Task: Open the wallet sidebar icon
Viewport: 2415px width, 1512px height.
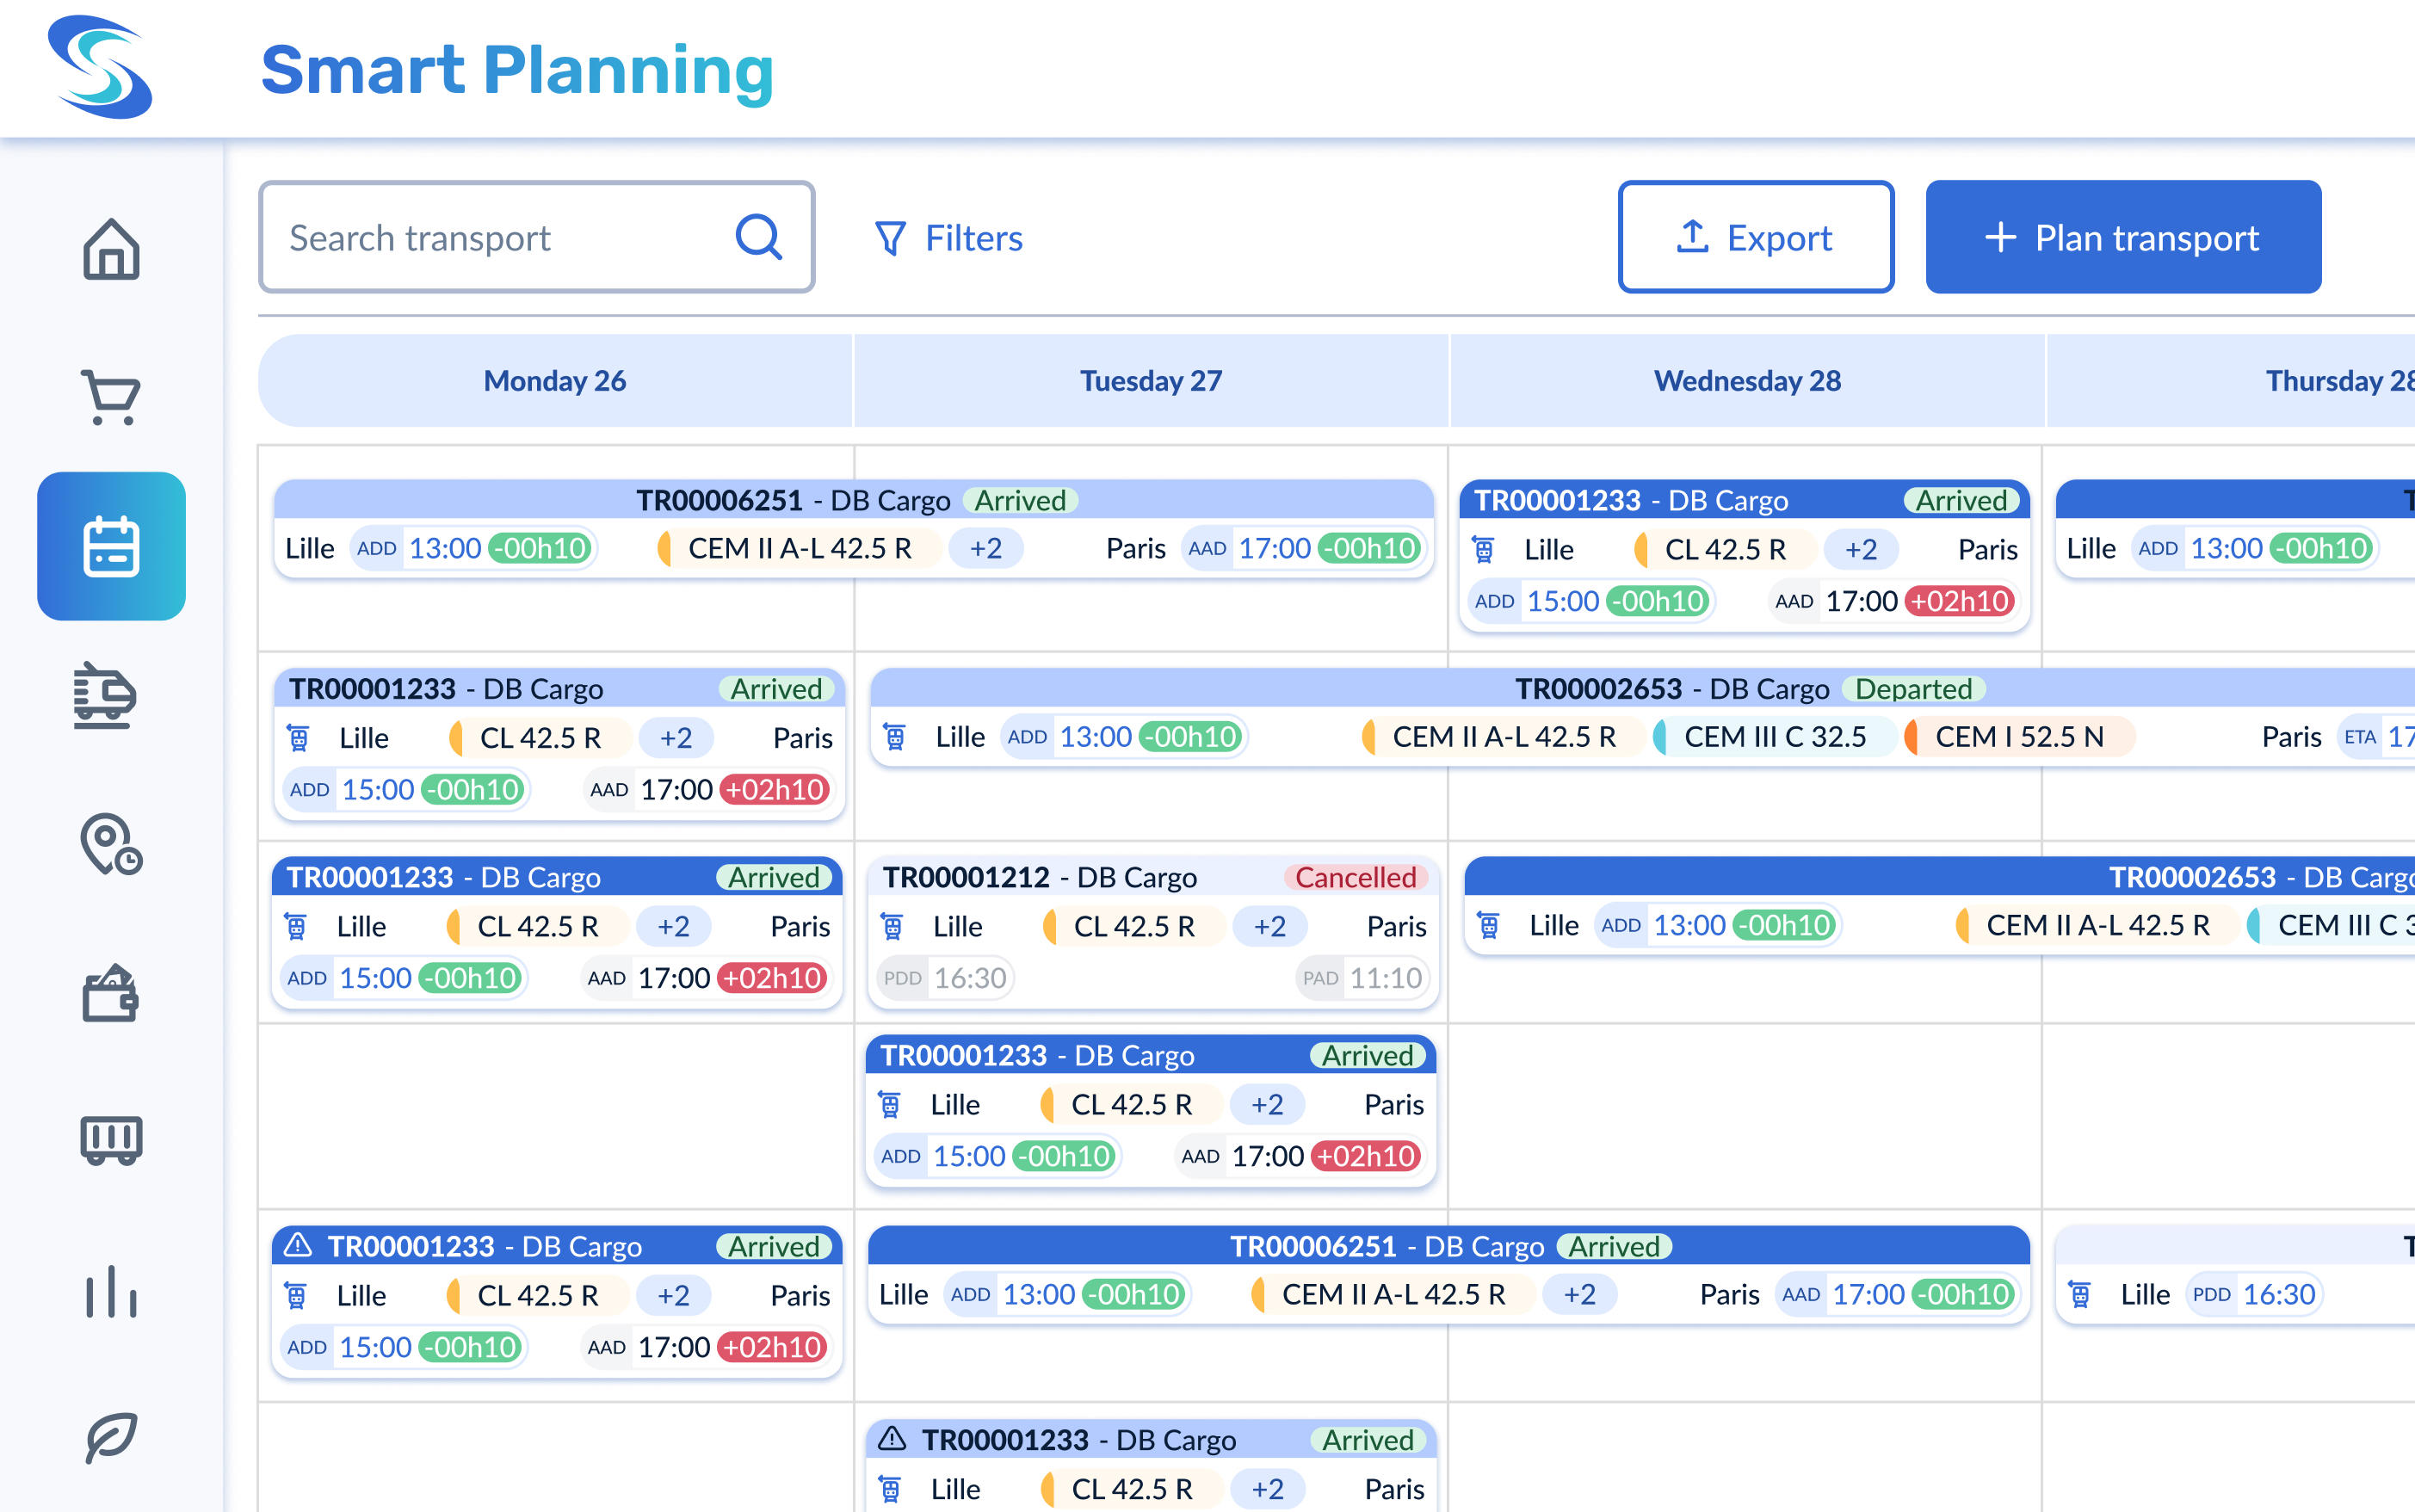Action: 110,993
